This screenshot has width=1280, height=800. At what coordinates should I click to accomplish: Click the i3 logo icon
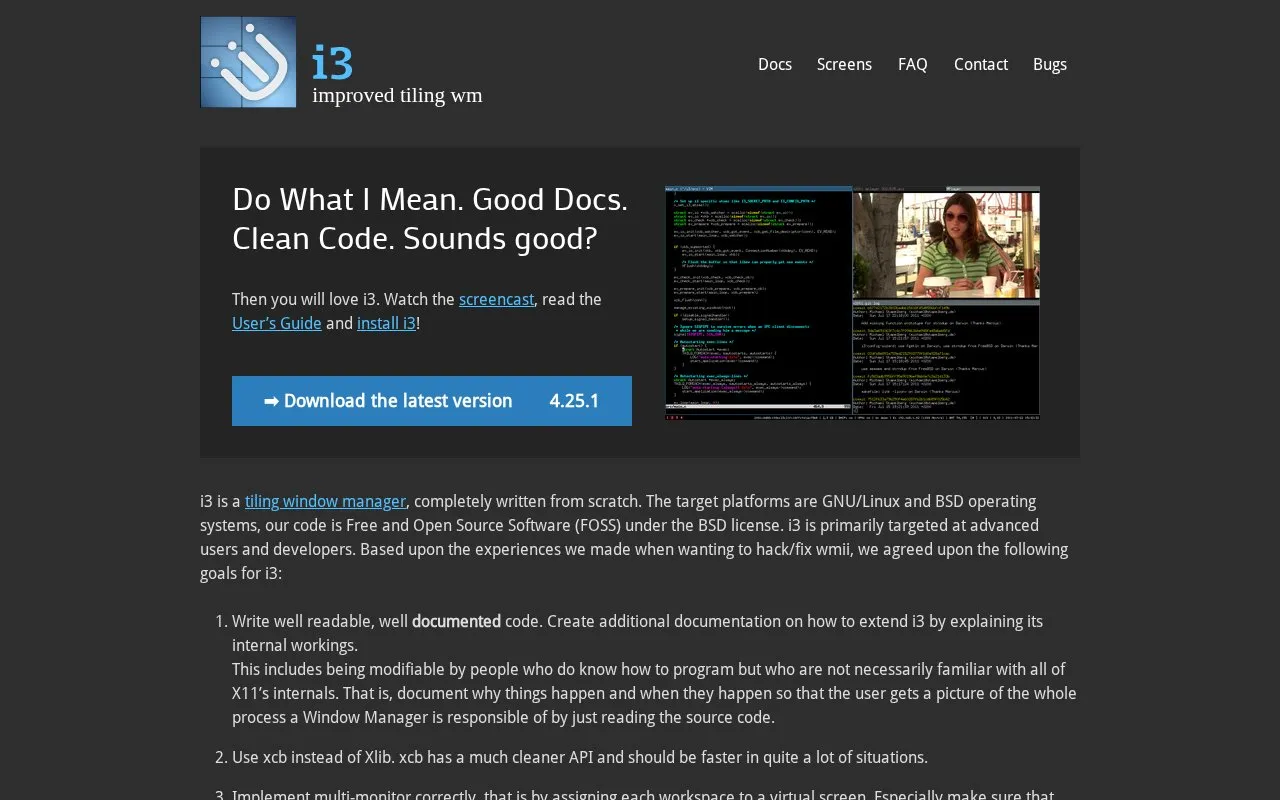[x=248, y=62]
